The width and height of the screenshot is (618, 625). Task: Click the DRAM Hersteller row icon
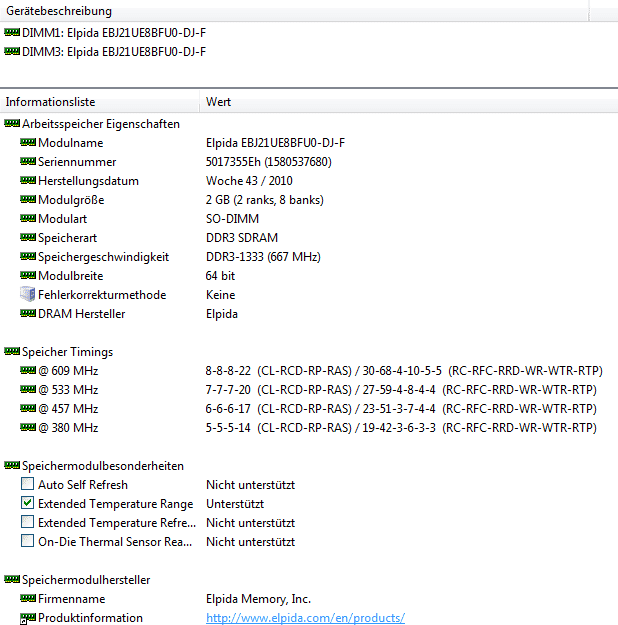(x=28, y=313)
